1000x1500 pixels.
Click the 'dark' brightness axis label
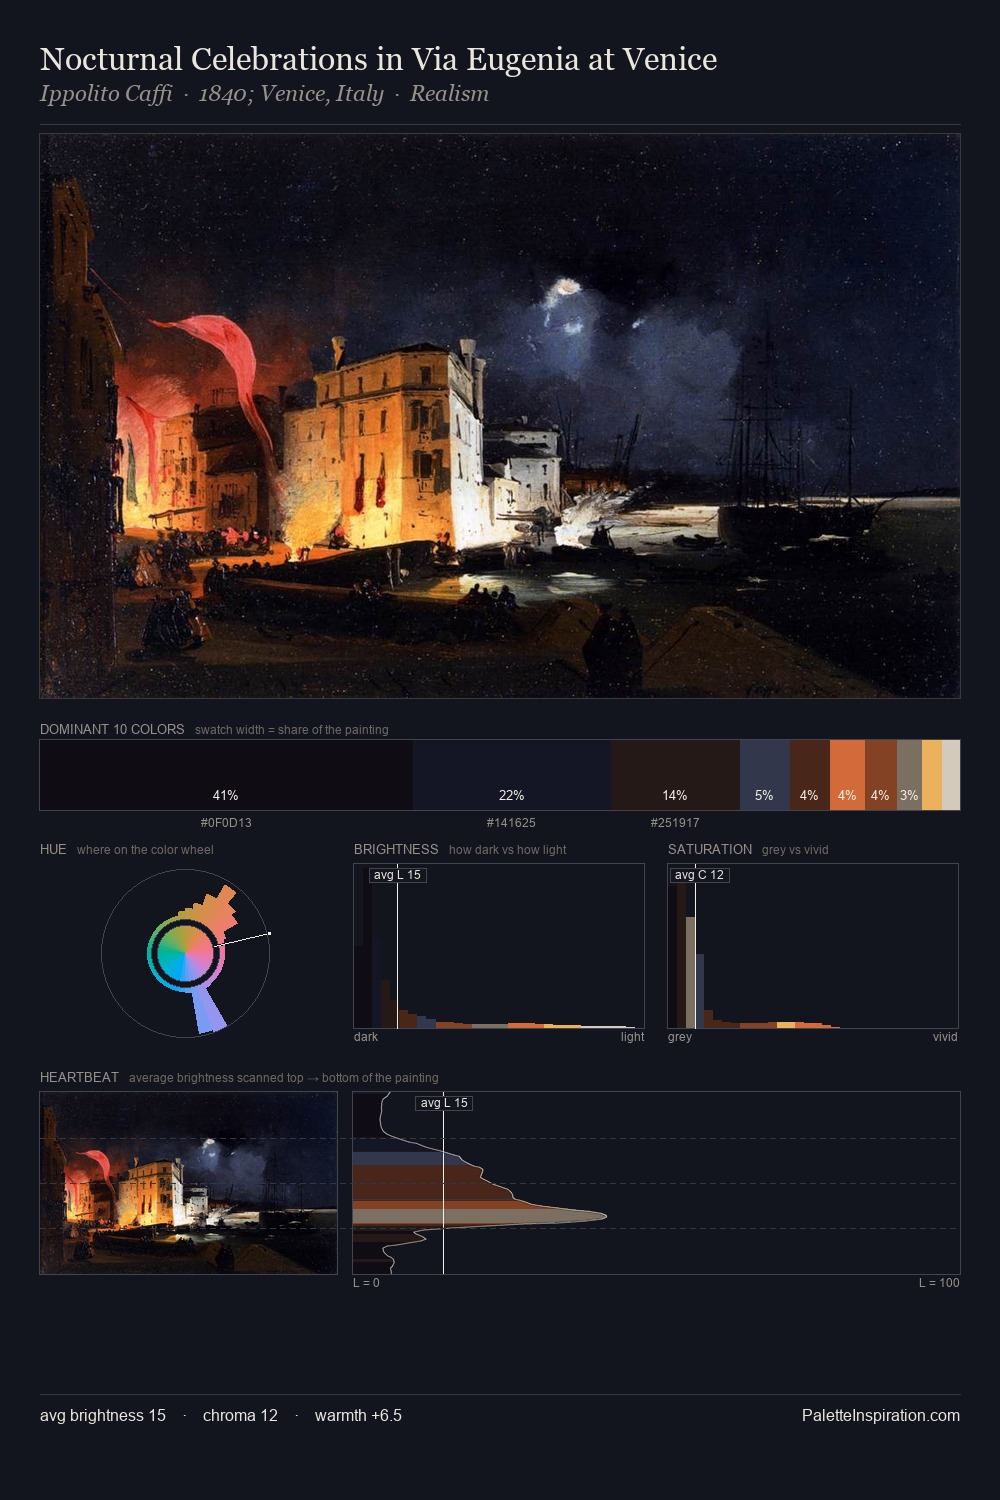[366, 1037]
